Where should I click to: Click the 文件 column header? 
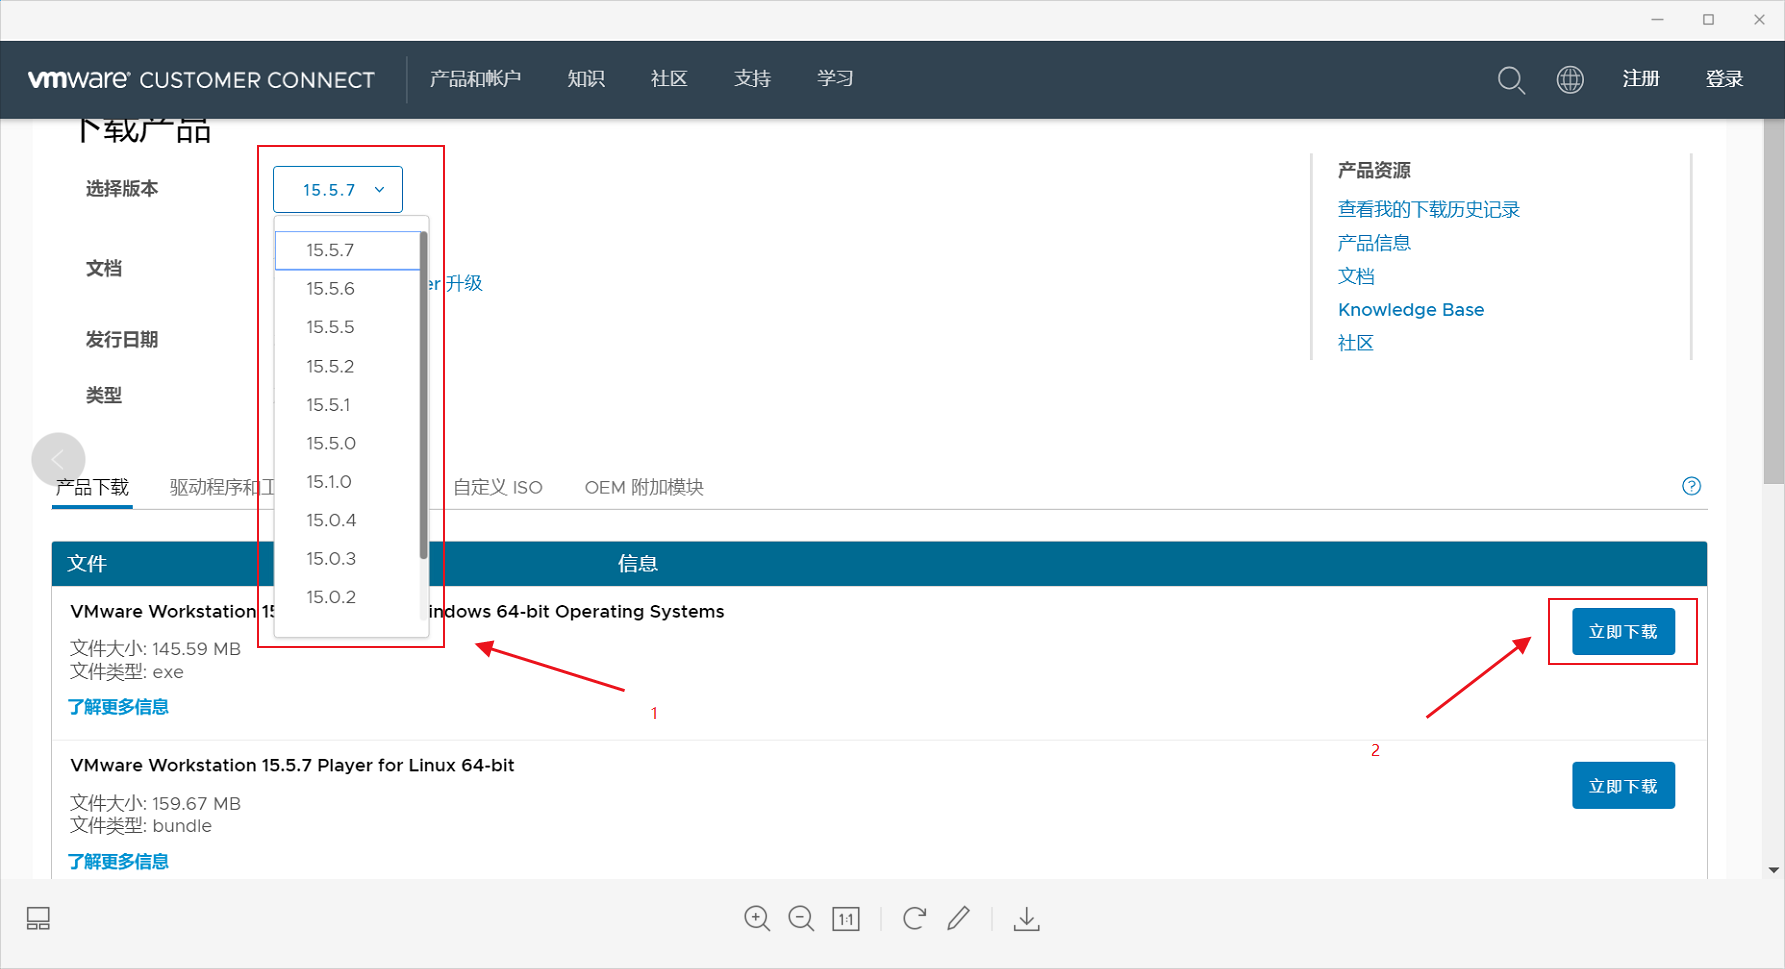click(87, 563)
